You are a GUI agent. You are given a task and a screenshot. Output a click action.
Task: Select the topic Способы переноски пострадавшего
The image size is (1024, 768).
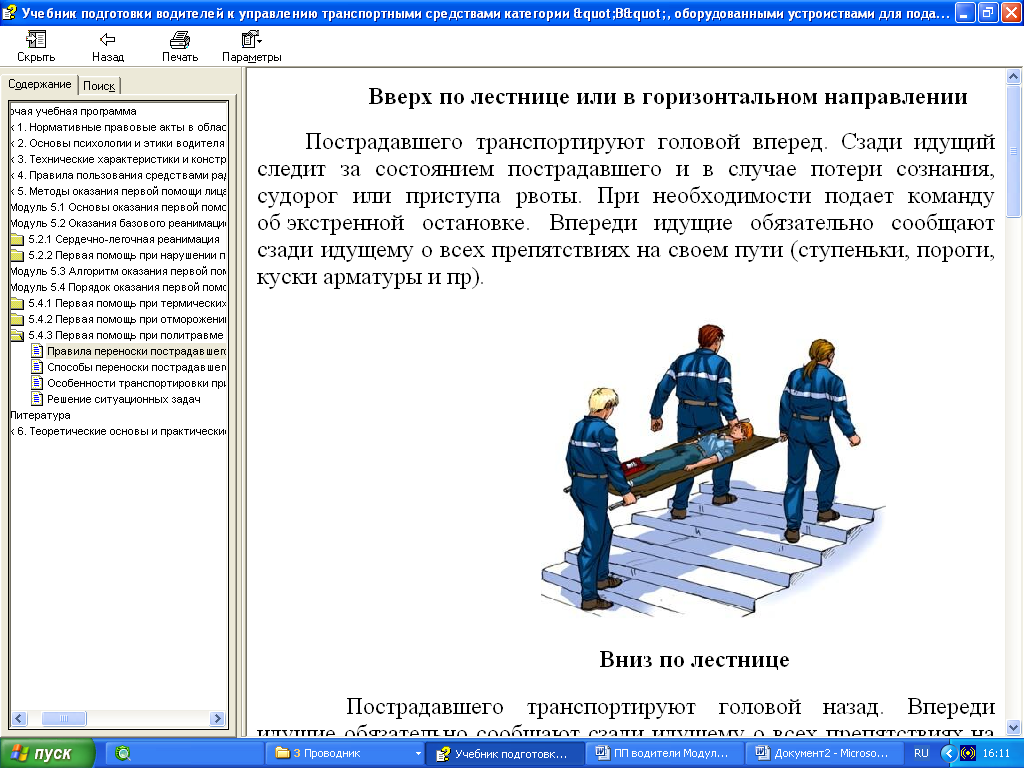click(x=136, y=367)
